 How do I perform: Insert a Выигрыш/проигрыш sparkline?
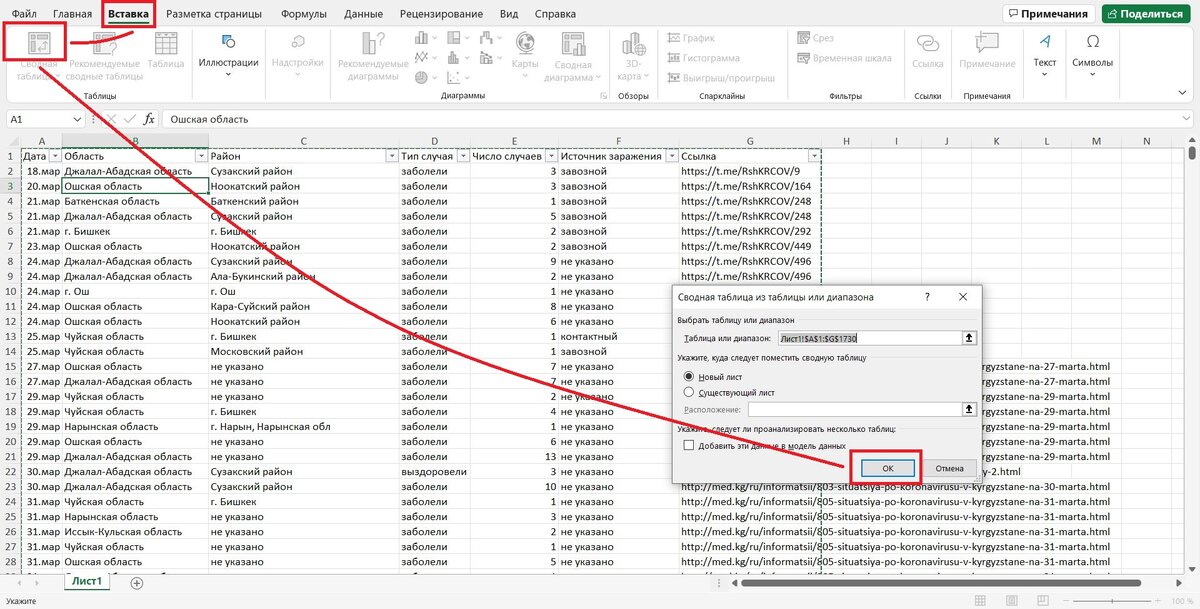(x=720, y=78)
